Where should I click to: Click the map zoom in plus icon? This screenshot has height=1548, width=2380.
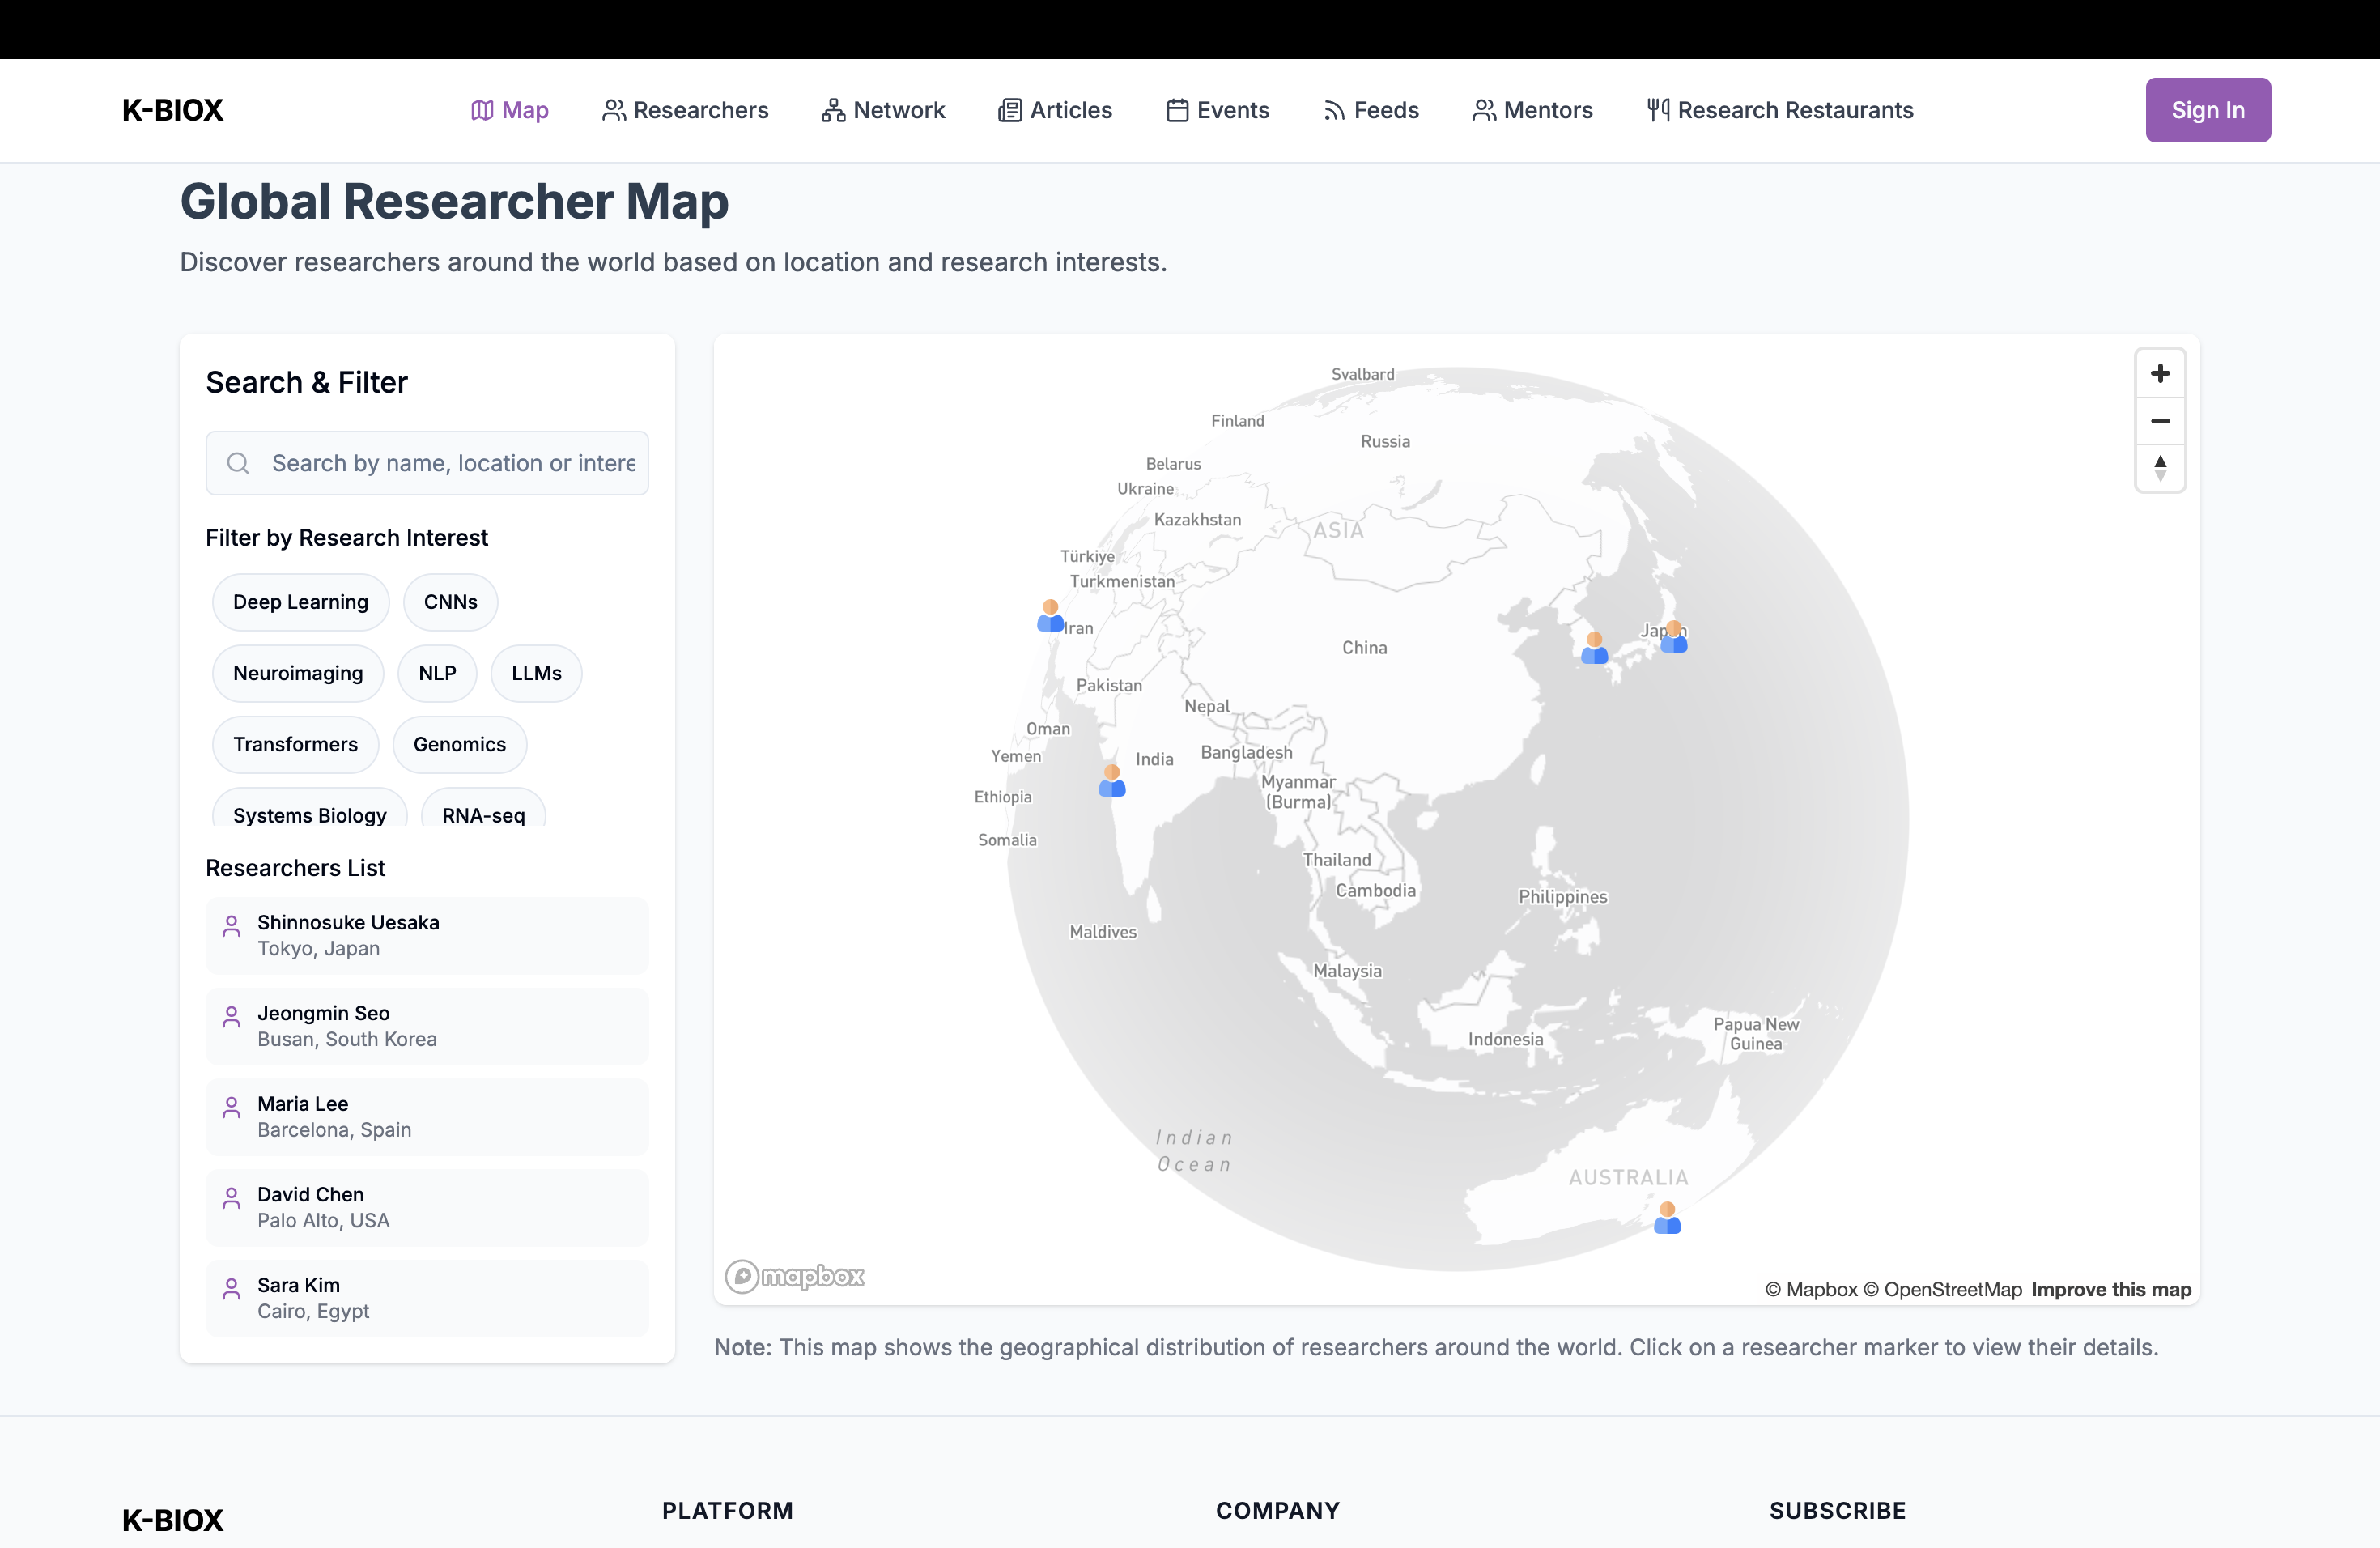(x=2159, y=374)
